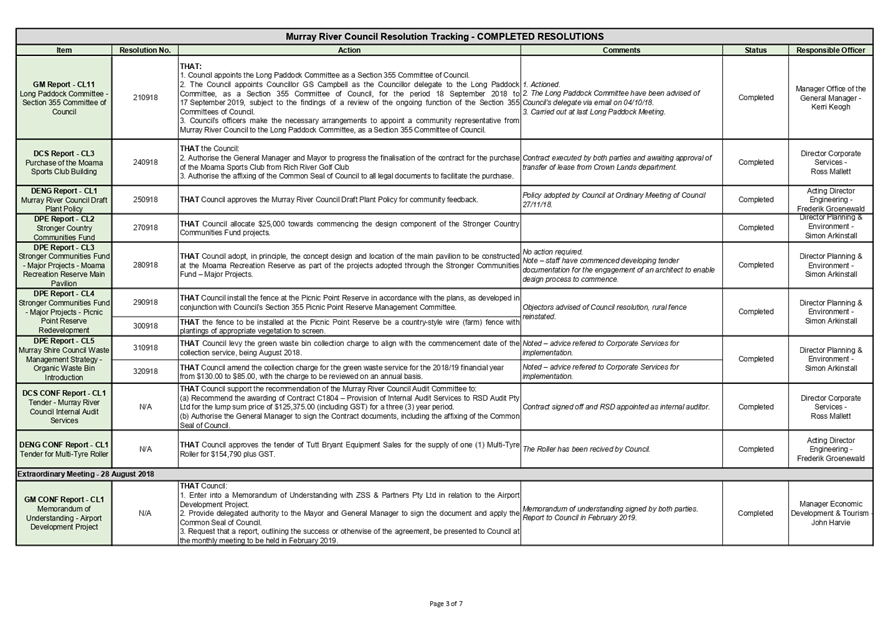Select the GM Report - CL11 Long Paddock item
The height and width of the screenshot is (626, 893).
tap(64, 97)
